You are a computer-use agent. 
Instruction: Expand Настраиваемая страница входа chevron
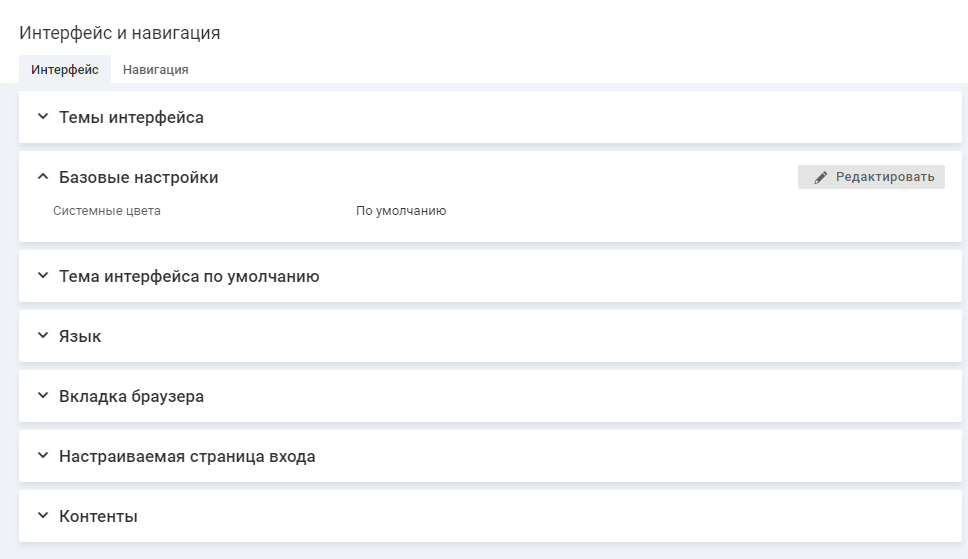[x=42, y=456]
